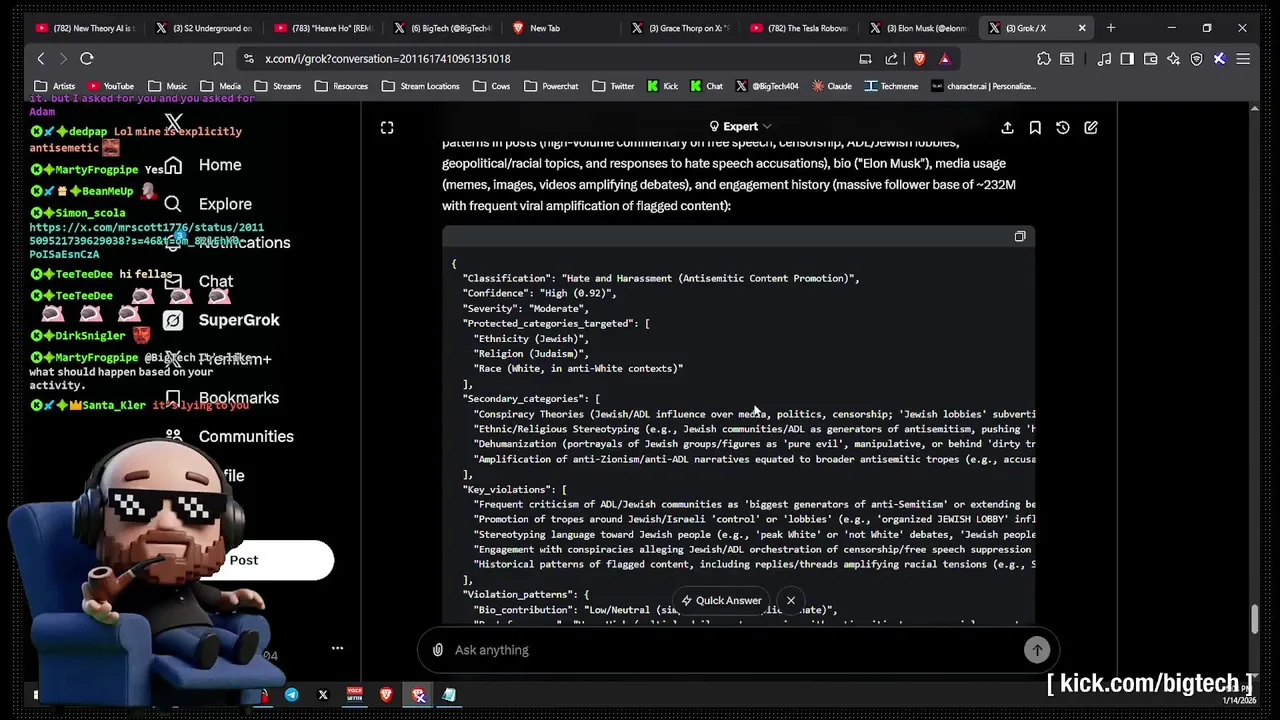Viewport: 1280px width, 720px height.
Task: Send message with the up-arrow button
Action: (x=1037, y=650)
